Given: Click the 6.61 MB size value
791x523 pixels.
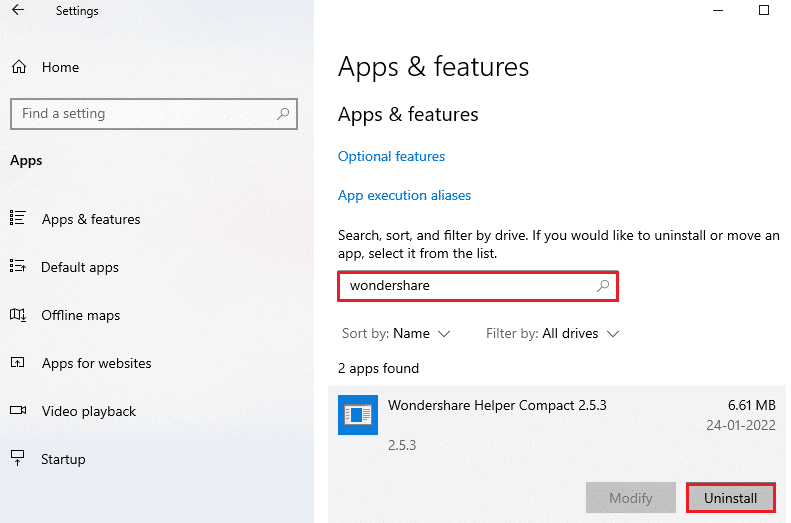Looking at the screenshot, I should tap(751, 405).
